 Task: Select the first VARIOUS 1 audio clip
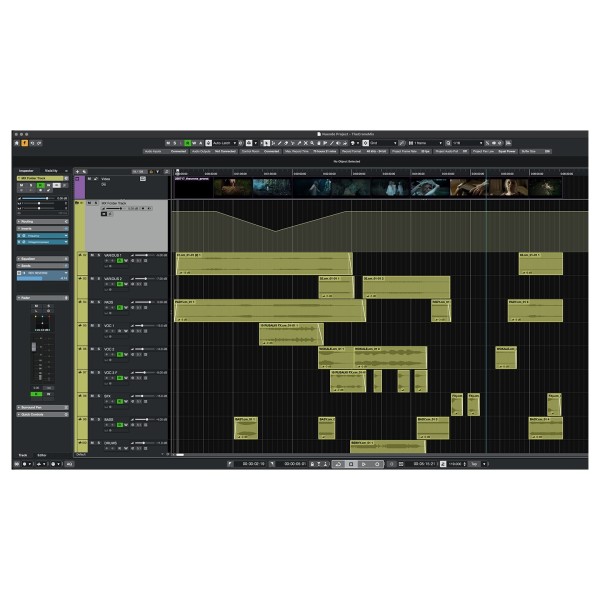click(264, 263)
